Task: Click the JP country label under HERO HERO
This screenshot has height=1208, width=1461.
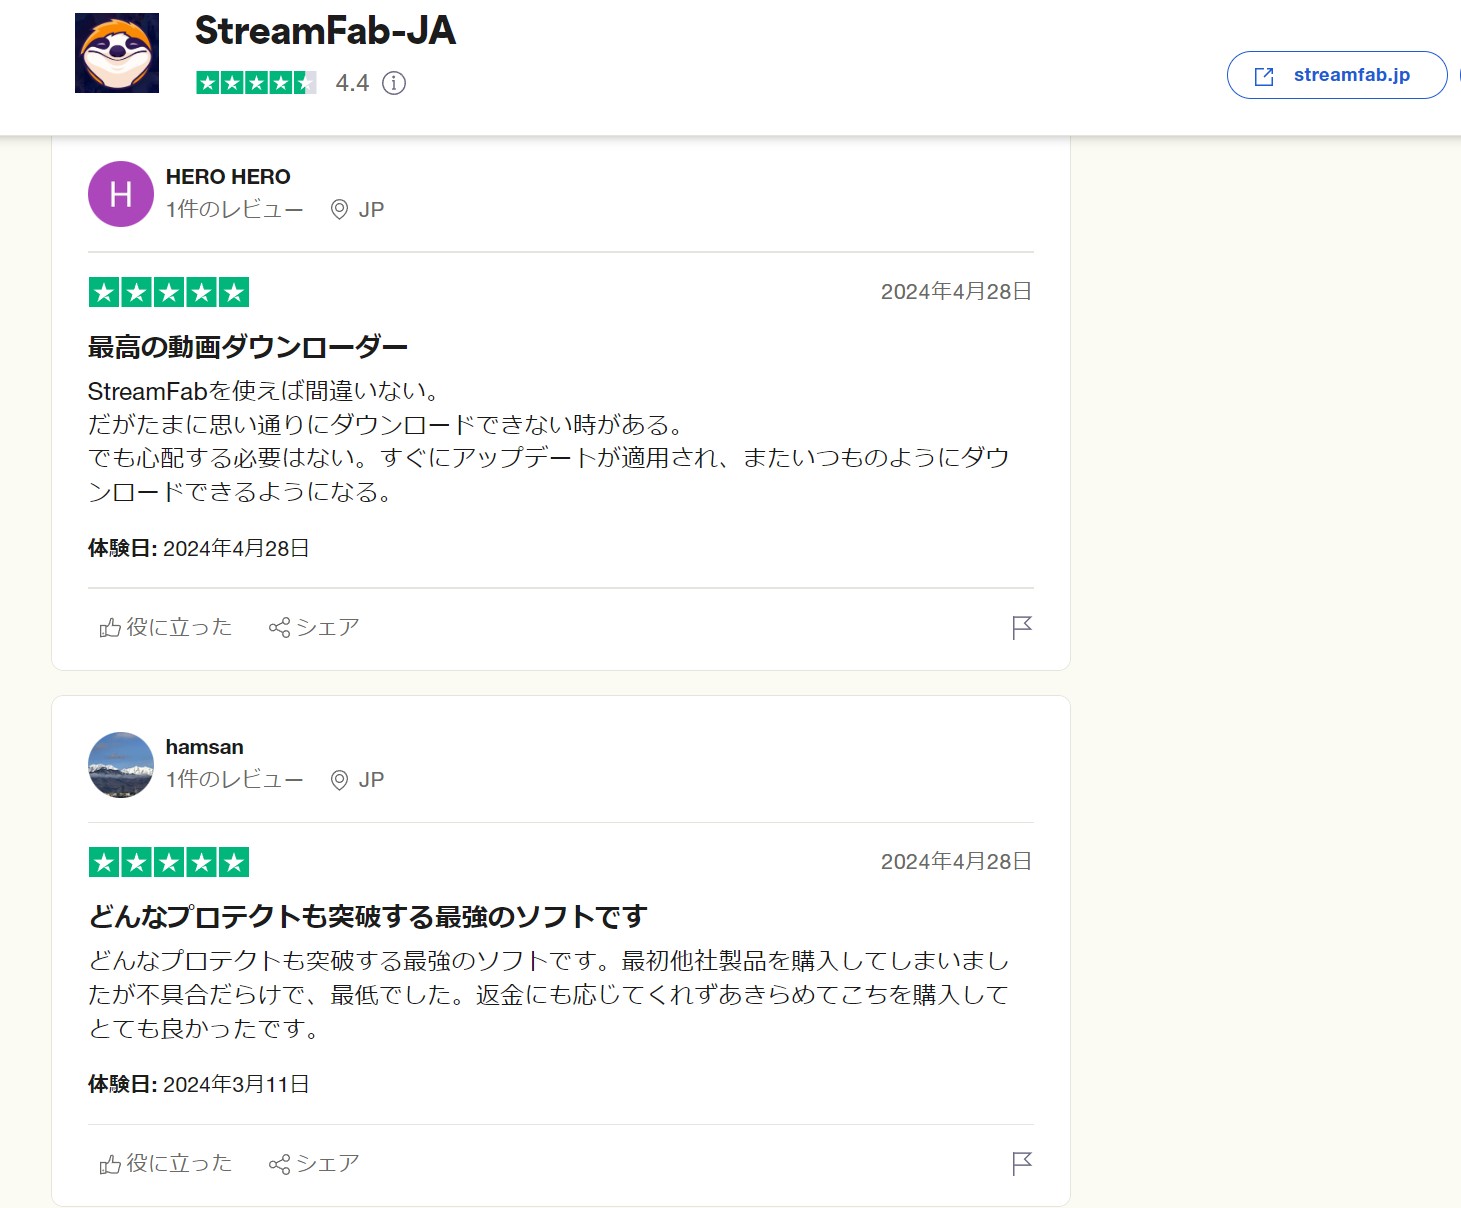Action: point(371,210)
